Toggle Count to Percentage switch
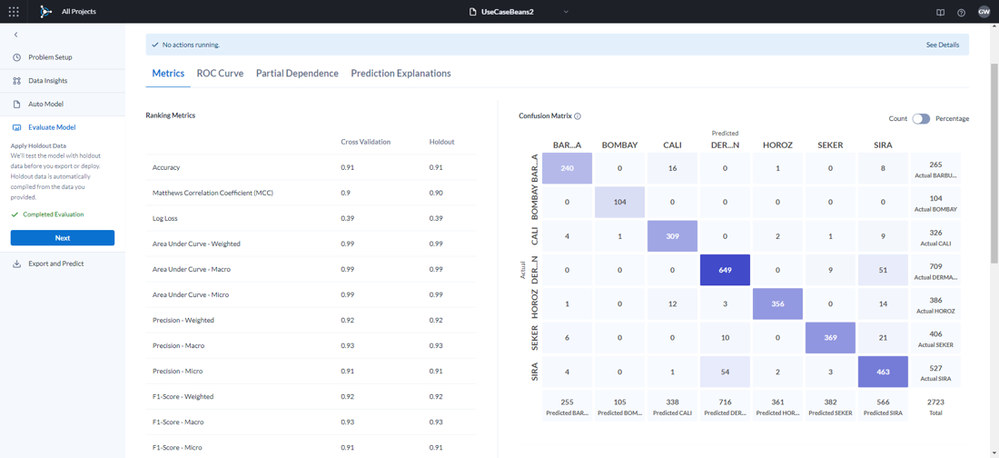This screenshot has width=999, height=458. [x=921, y=118]
